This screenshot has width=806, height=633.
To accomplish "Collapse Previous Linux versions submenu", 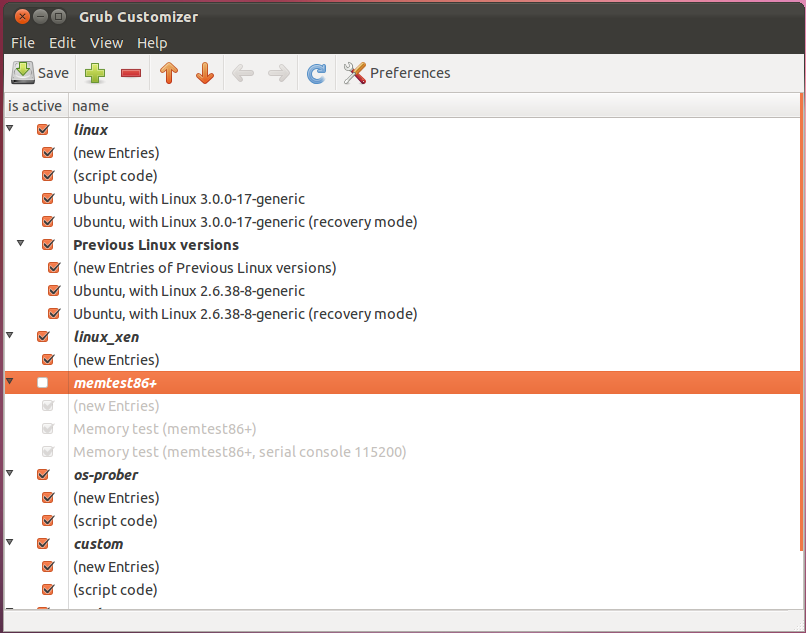I will pyautogui.click(x=21, y=243).
